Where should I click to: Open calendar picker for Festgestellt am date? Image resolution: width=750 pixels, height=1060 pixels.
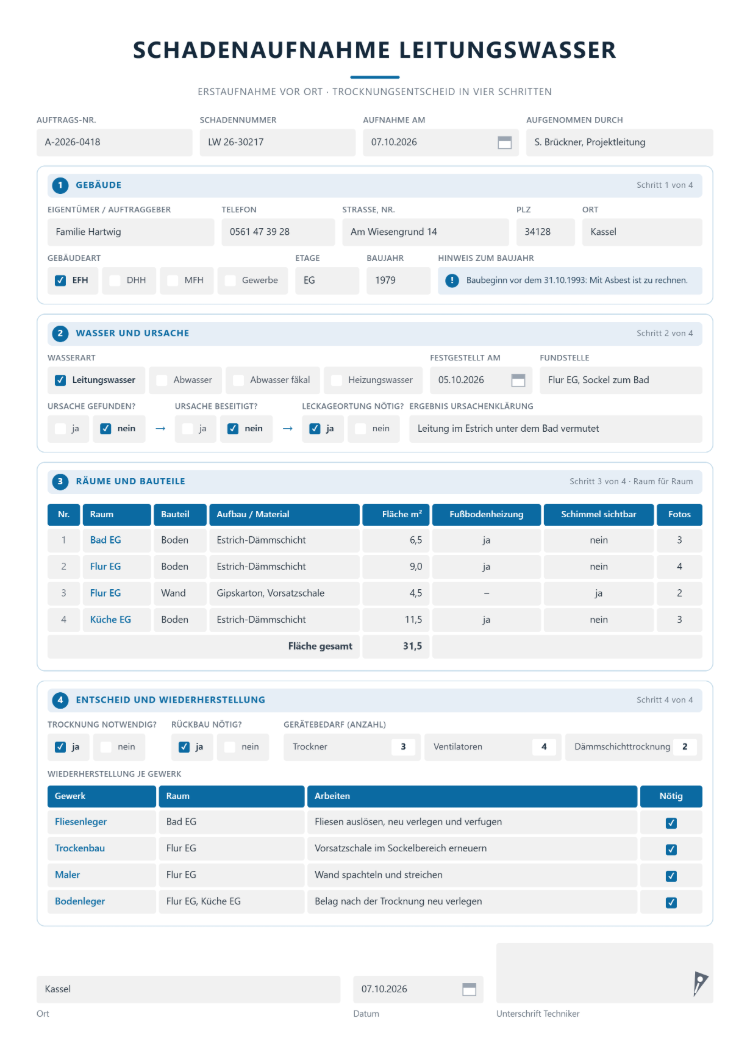[518, 381]
